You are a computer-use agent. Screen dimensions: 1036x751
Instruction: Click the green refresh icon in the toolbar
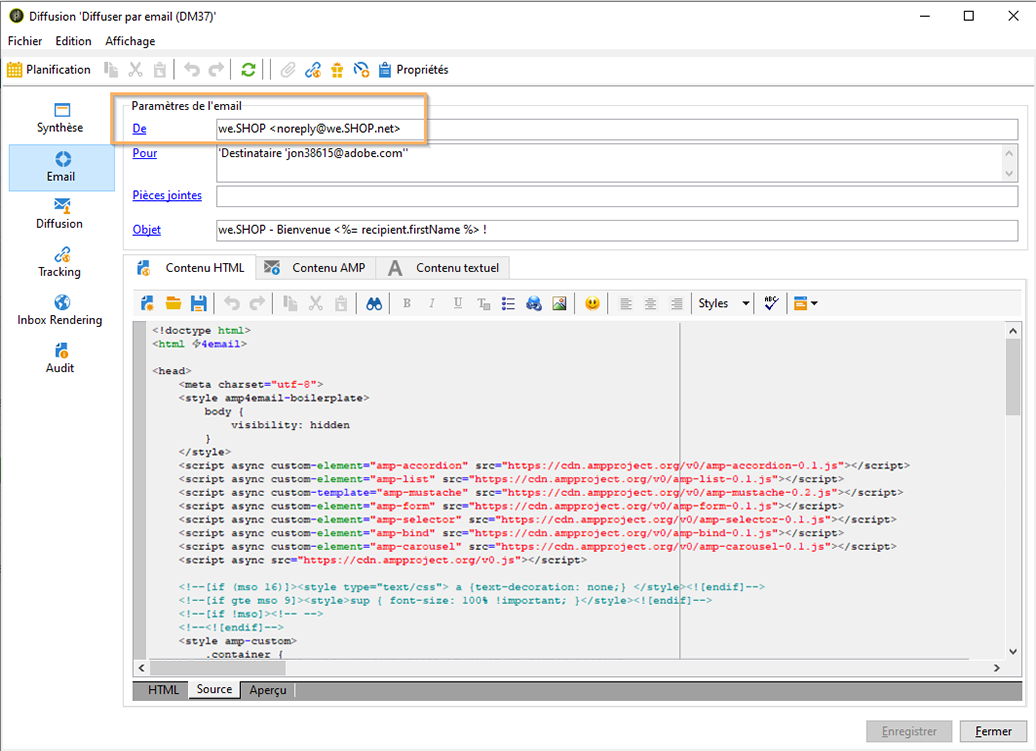point(248,69)
